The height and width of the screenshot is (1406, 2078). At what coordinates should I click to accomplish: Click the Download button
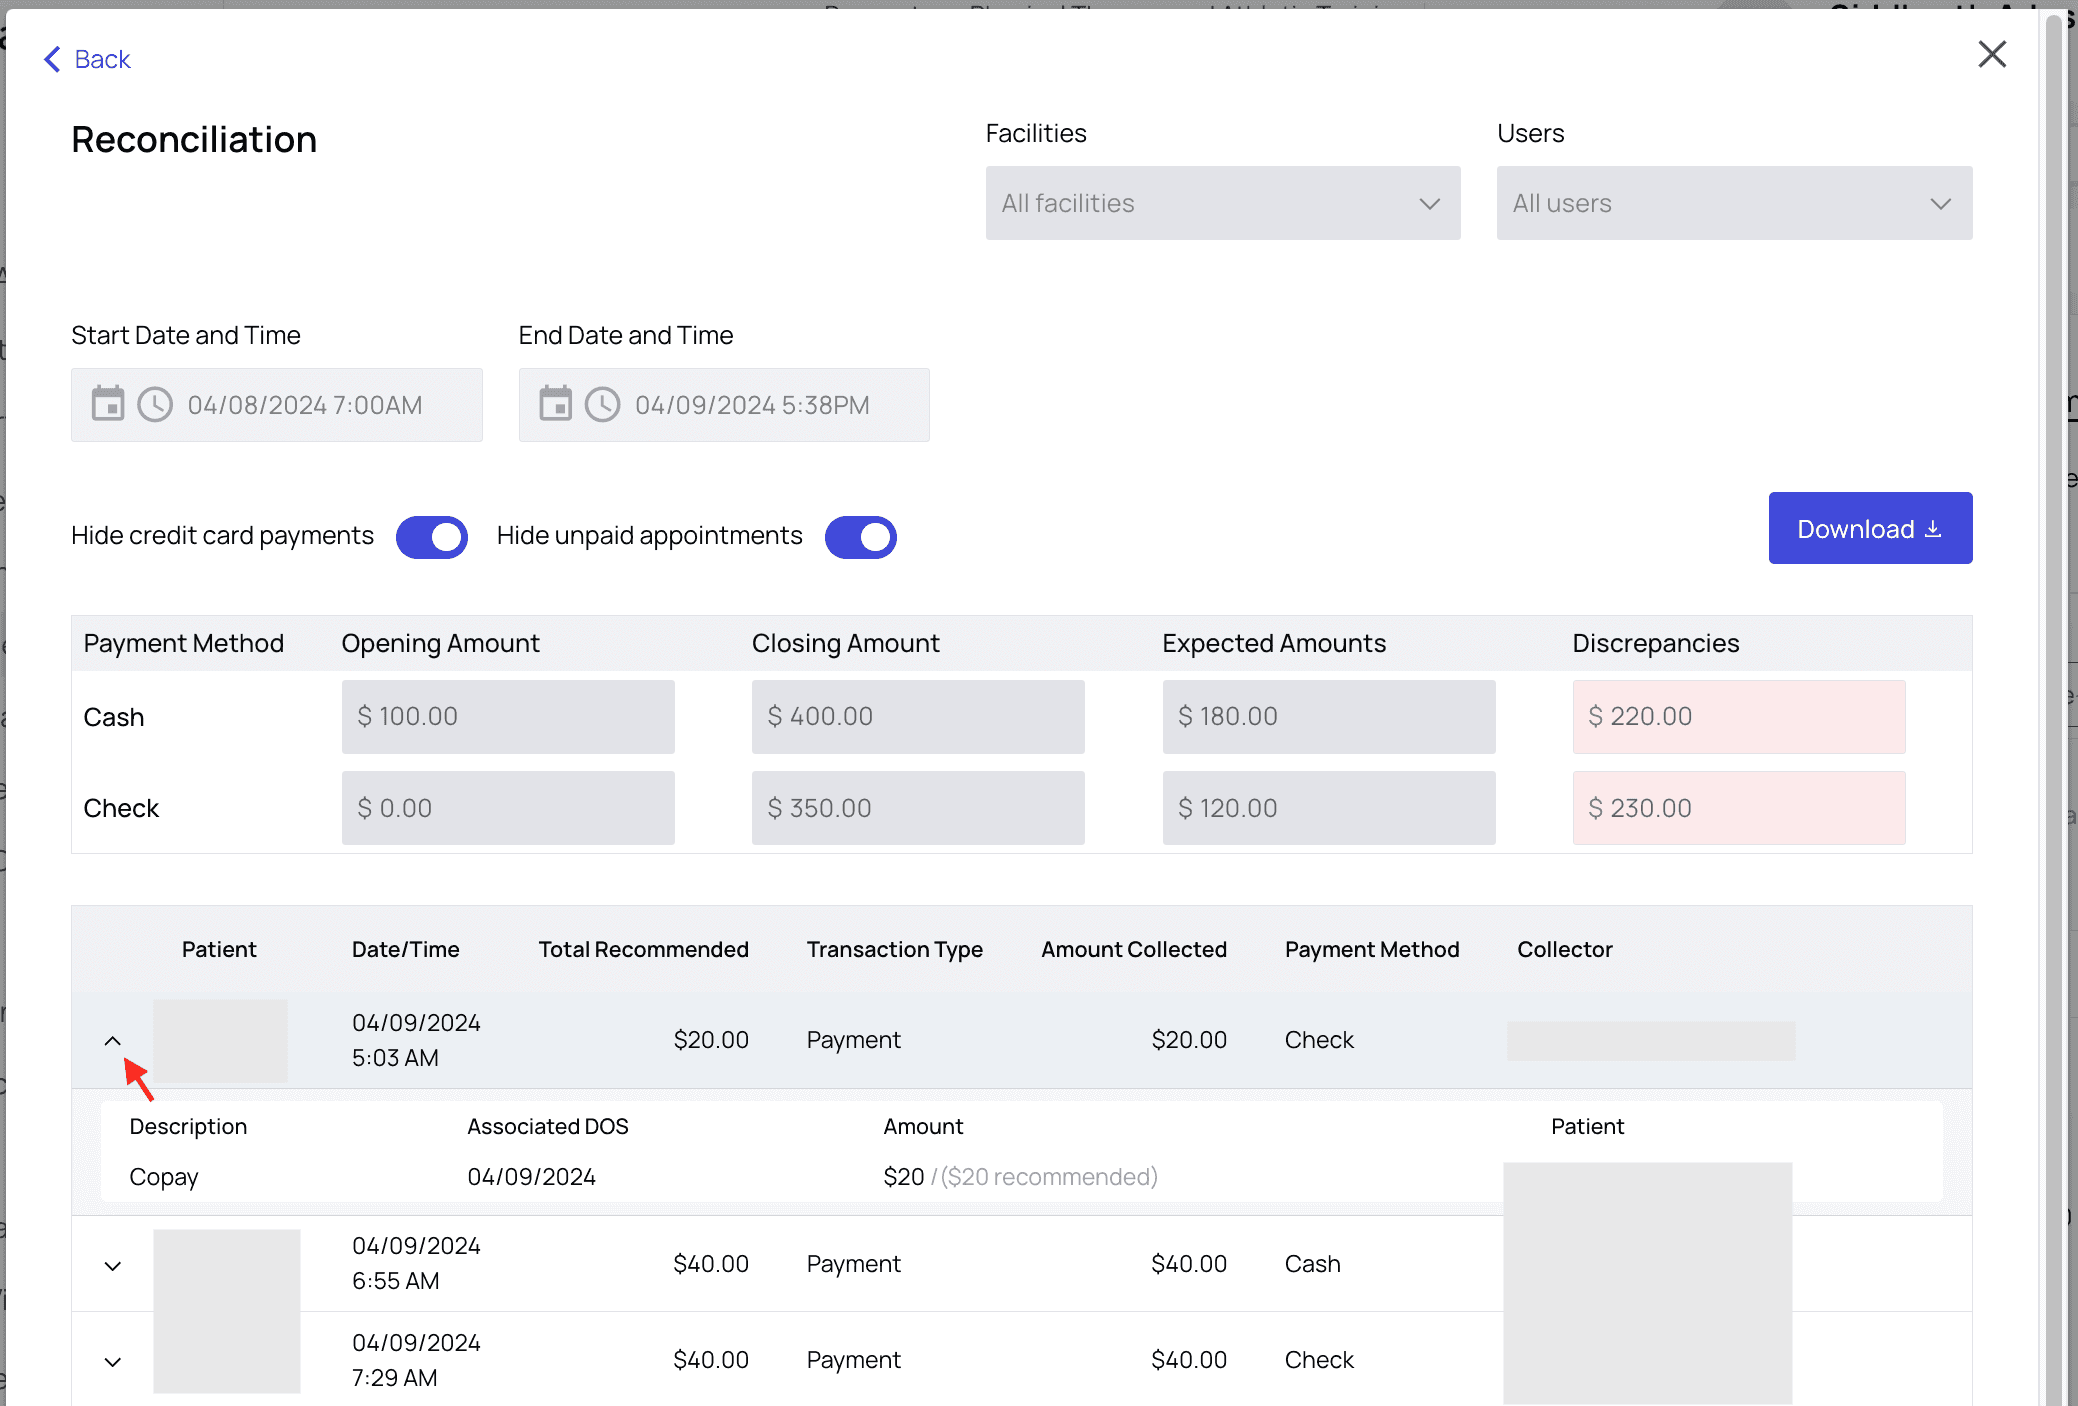1869,528
